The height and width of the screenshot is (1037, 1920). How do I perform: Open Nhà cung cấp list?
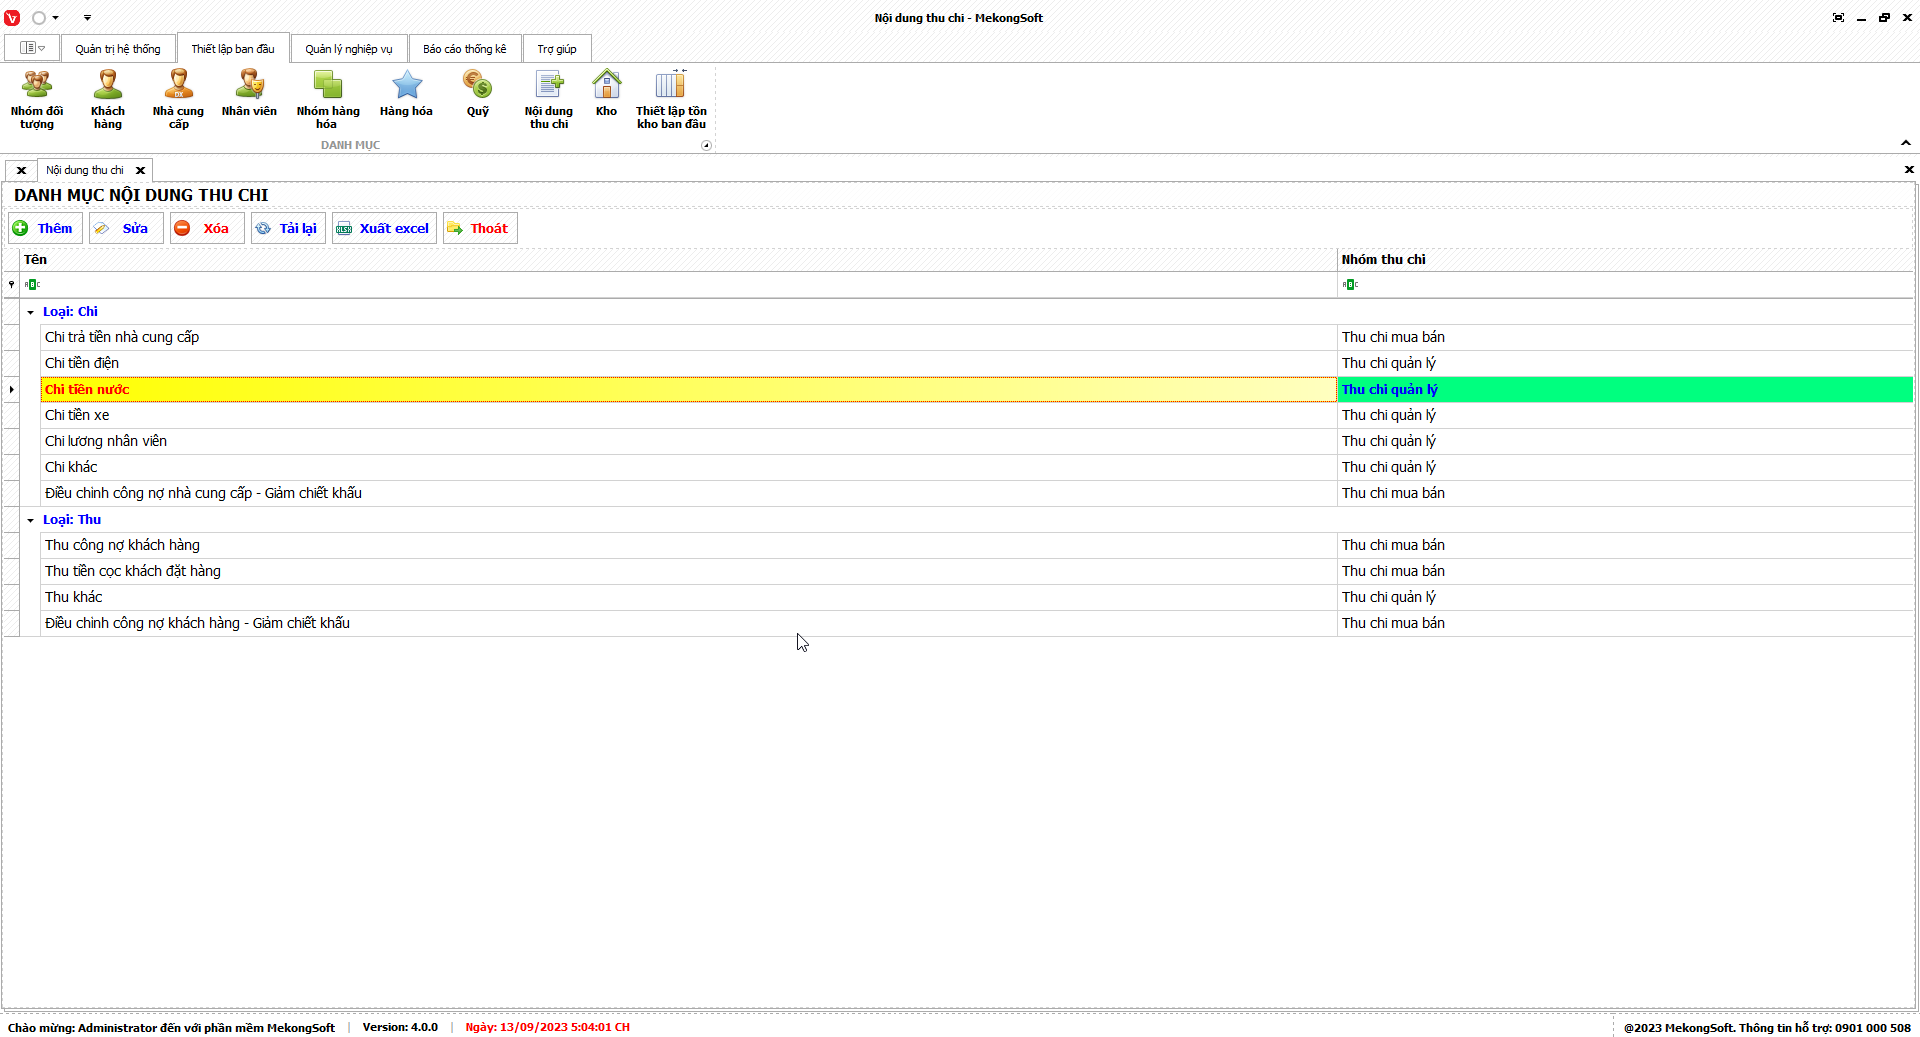[x=178, y=99]
